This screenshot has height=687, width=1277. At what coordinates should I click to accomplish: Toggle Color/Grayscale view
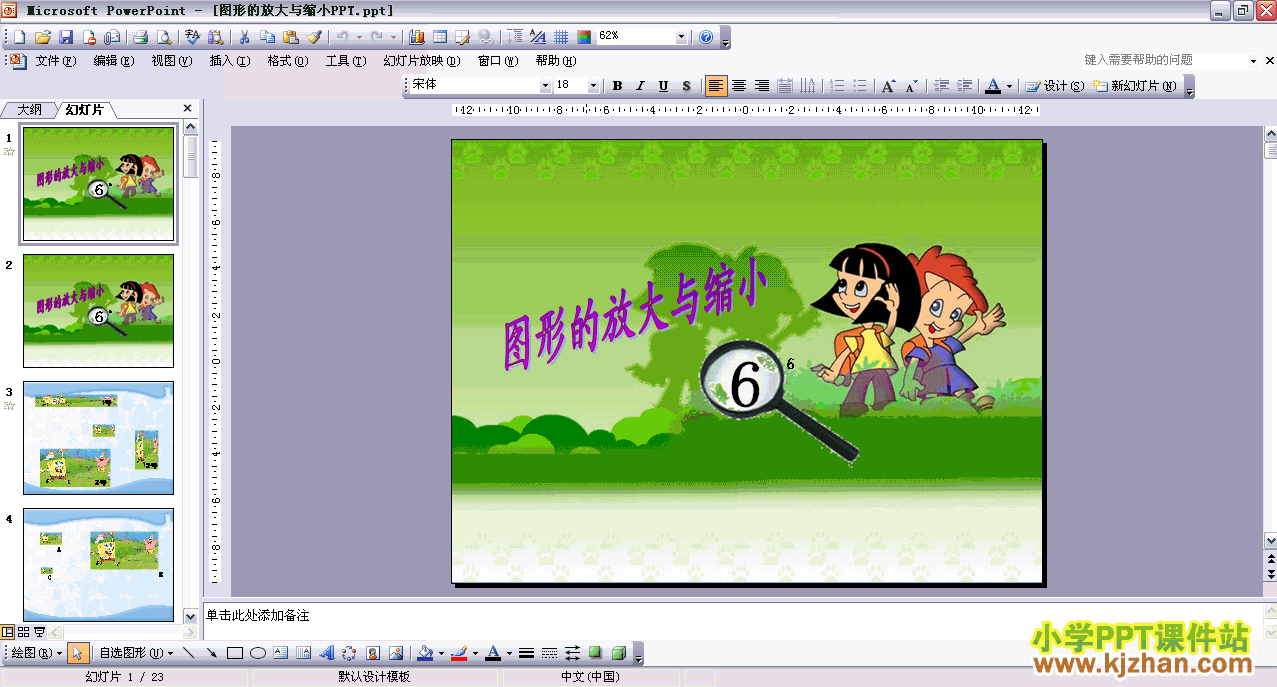point(584,37)
